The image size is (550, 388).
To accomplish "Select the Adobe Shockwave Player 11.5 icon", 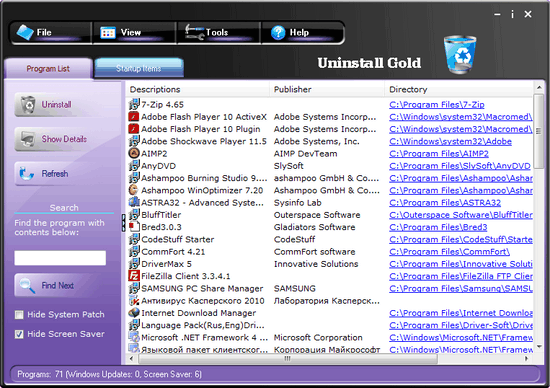I will click(134, 141).
